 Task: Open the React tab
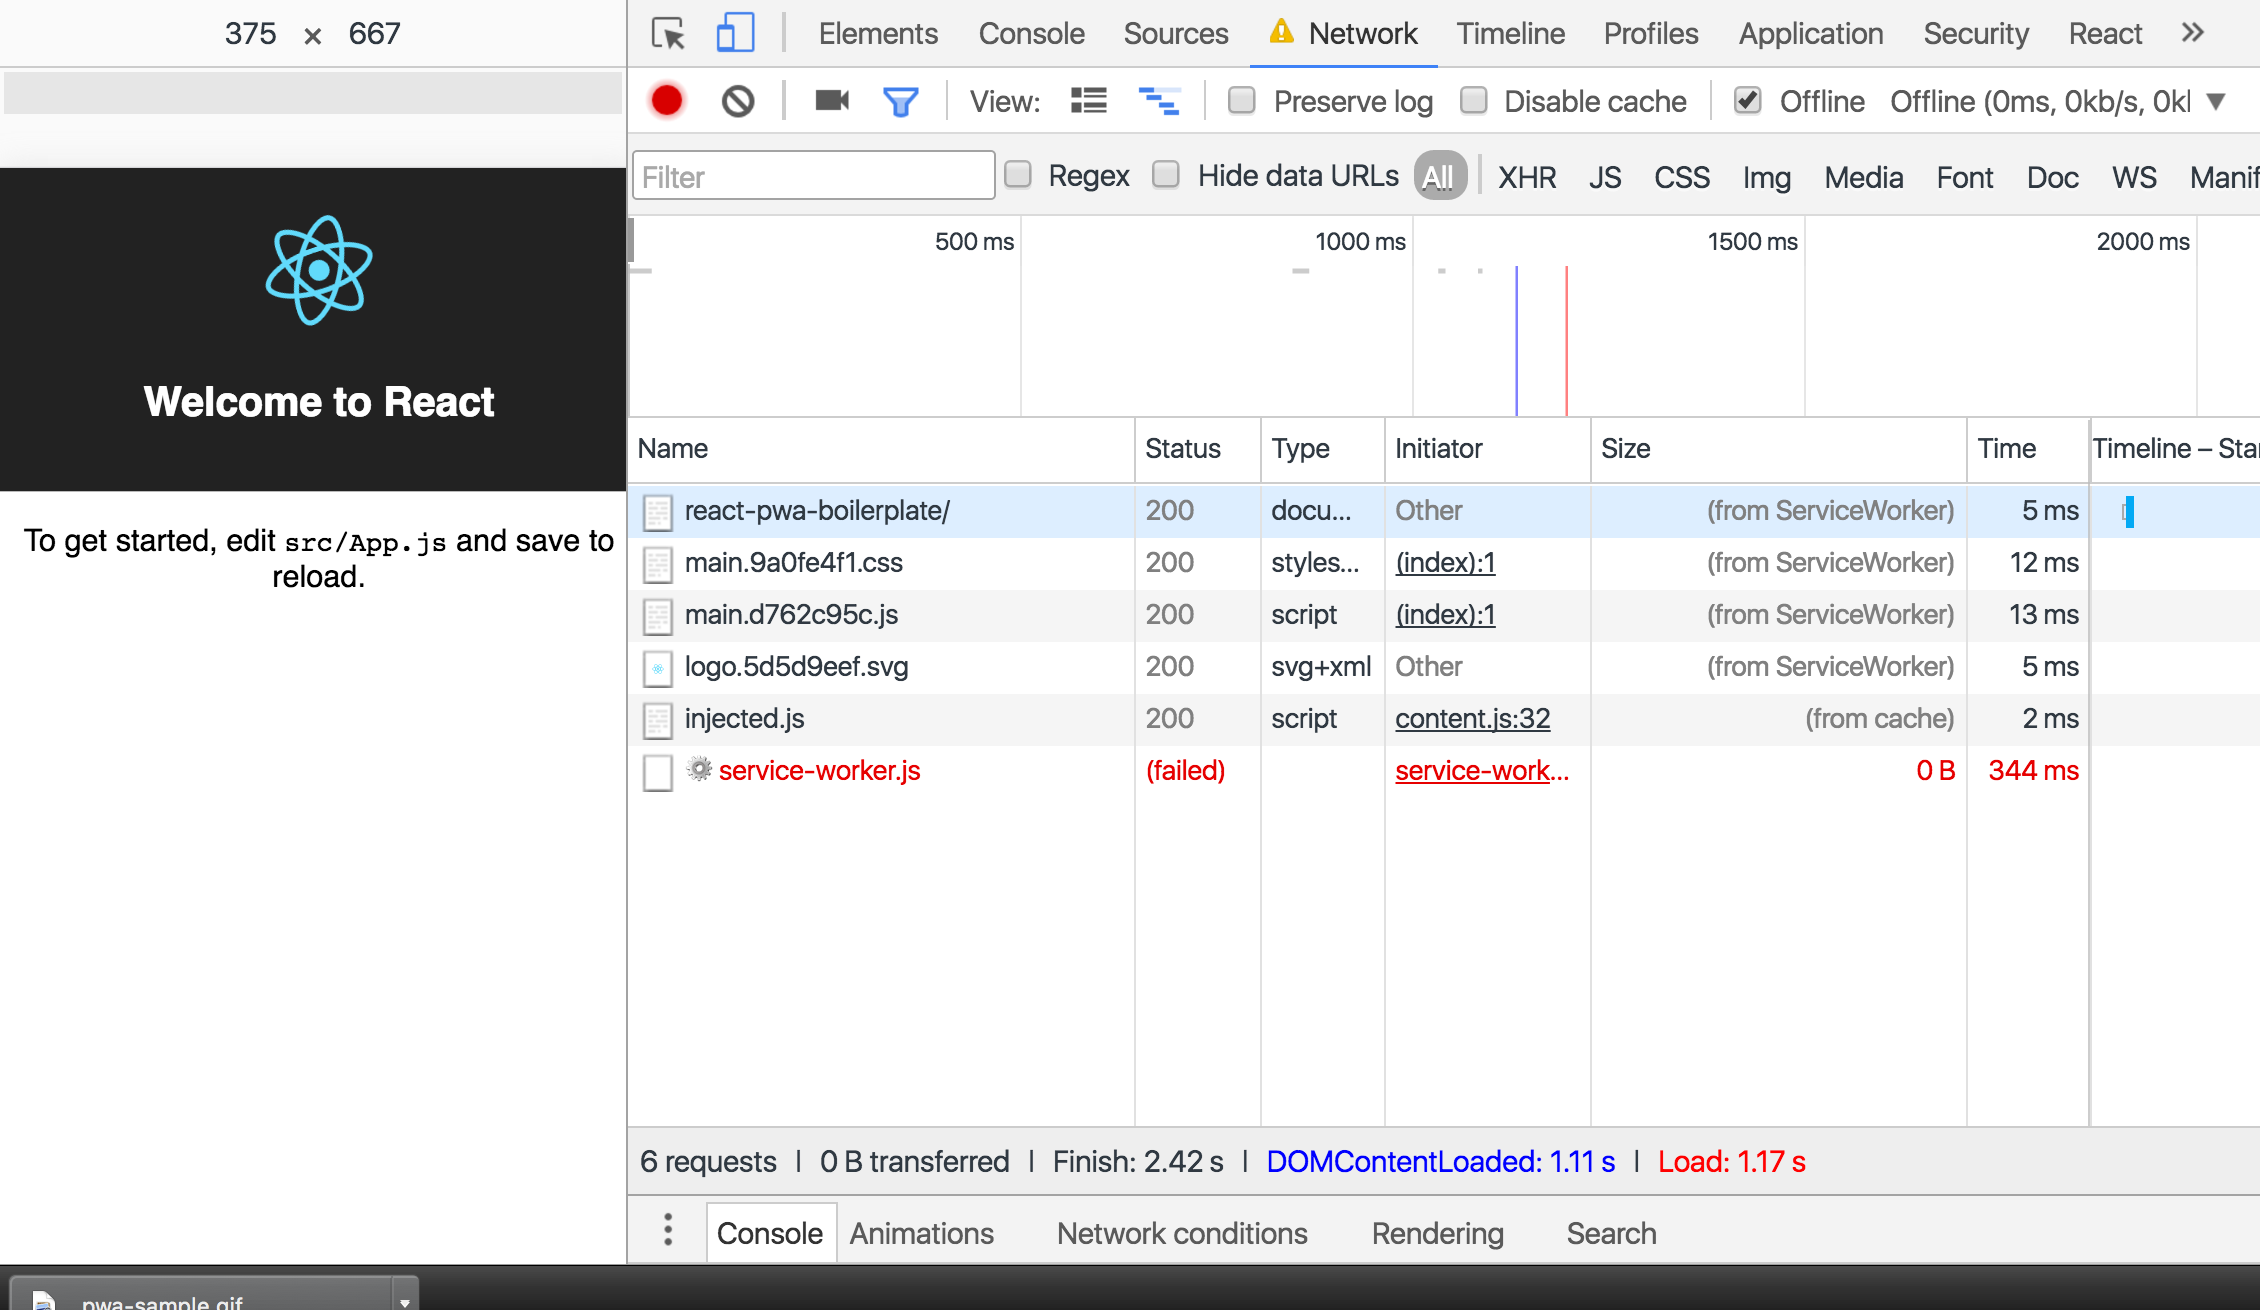point(2105,34)
